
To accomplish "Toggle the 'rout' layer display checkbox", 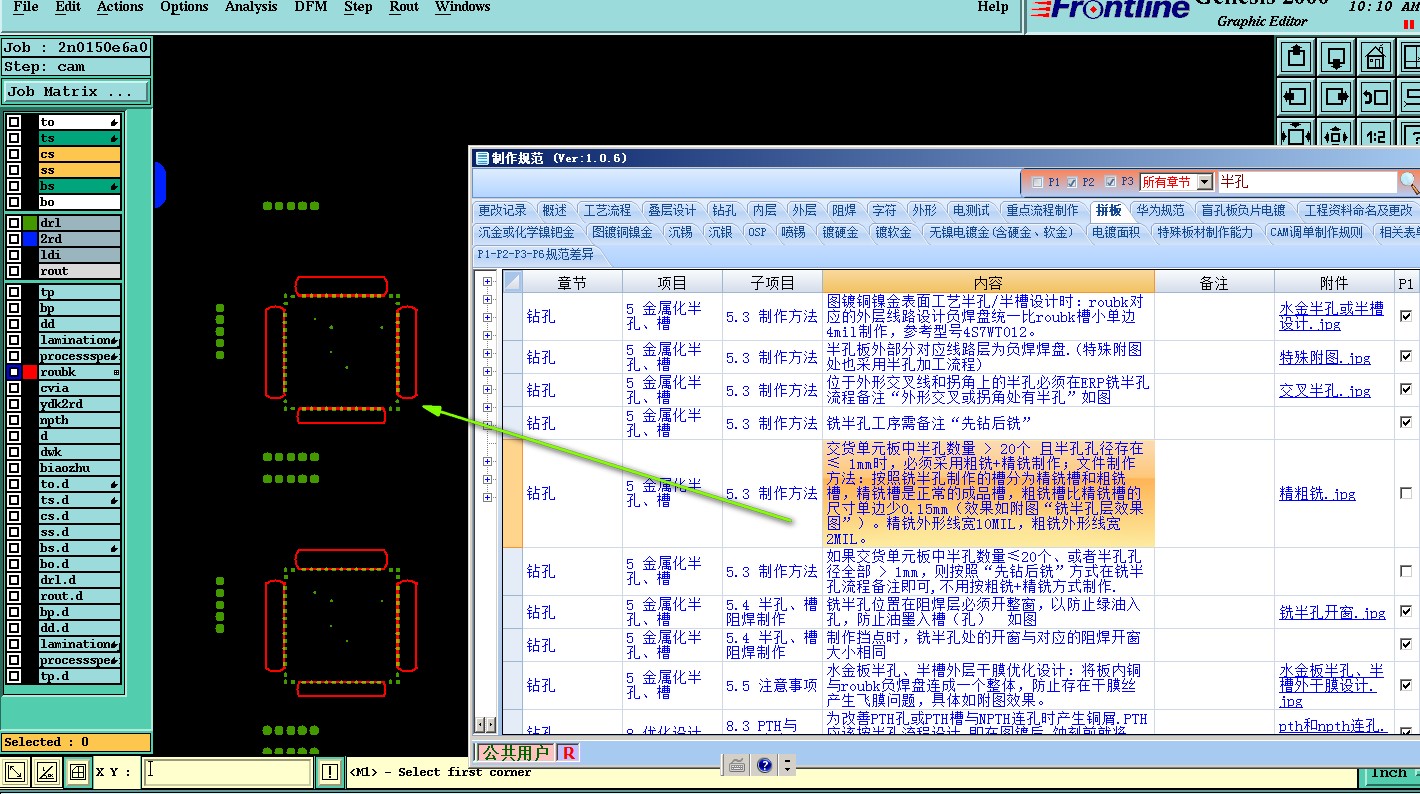I will pyautogui.click(x=14, y=271).
